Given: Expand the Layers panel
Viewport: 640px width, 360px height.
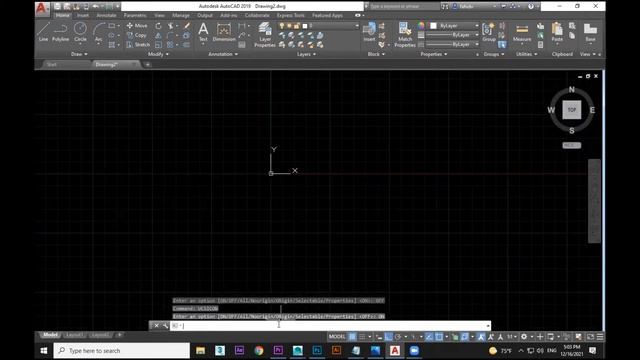Looking at the screenshot, I should (x=306, y=54).
